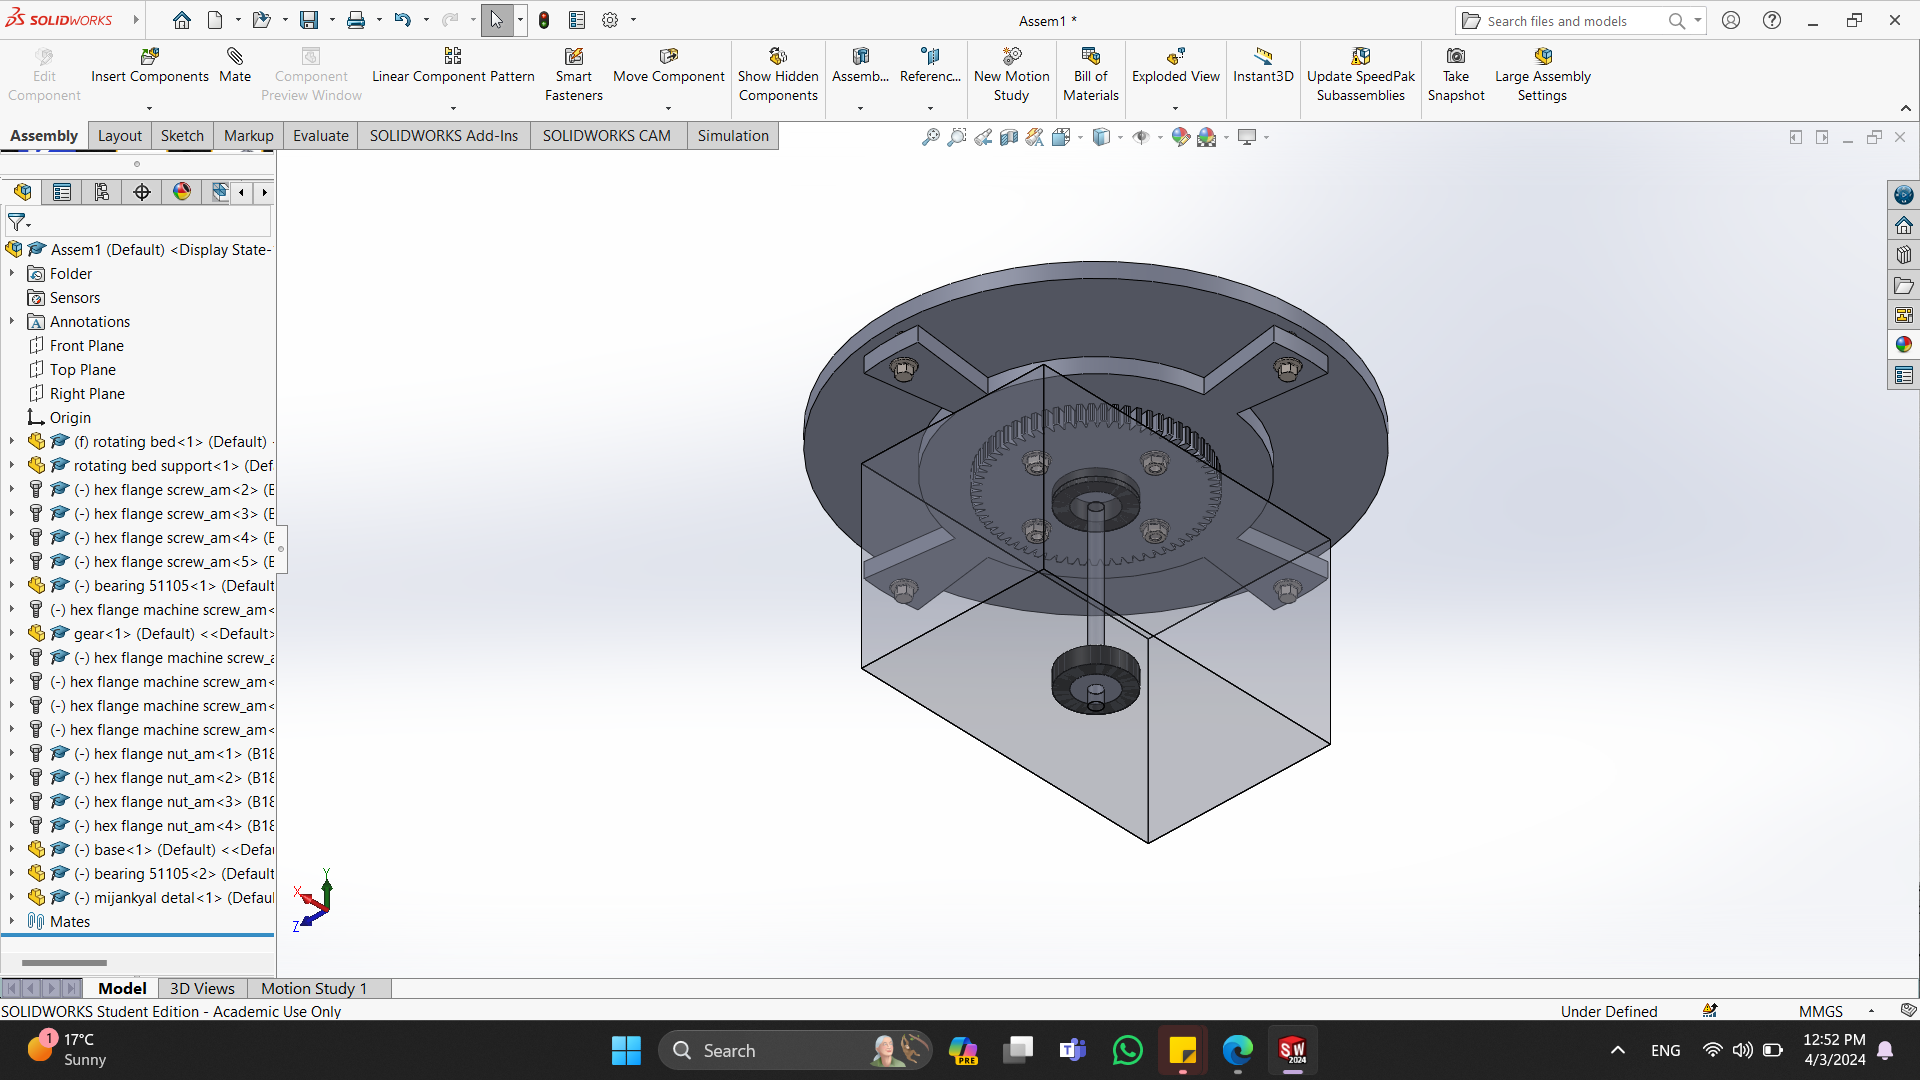1920x1080 pixels.
Task: Open Linear Component Pattern tool
Action: (x=453, y=65)
